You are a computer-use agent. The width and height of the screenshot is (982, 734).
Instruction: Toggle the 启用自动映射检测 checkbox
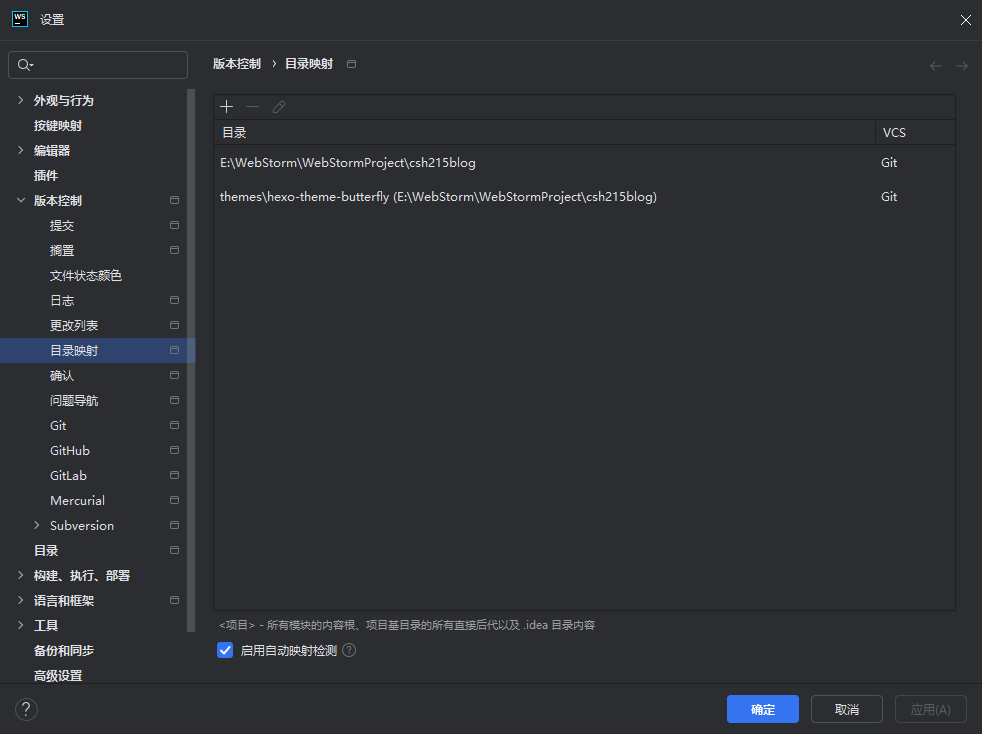pyautogui.click(x=225, y=650)
